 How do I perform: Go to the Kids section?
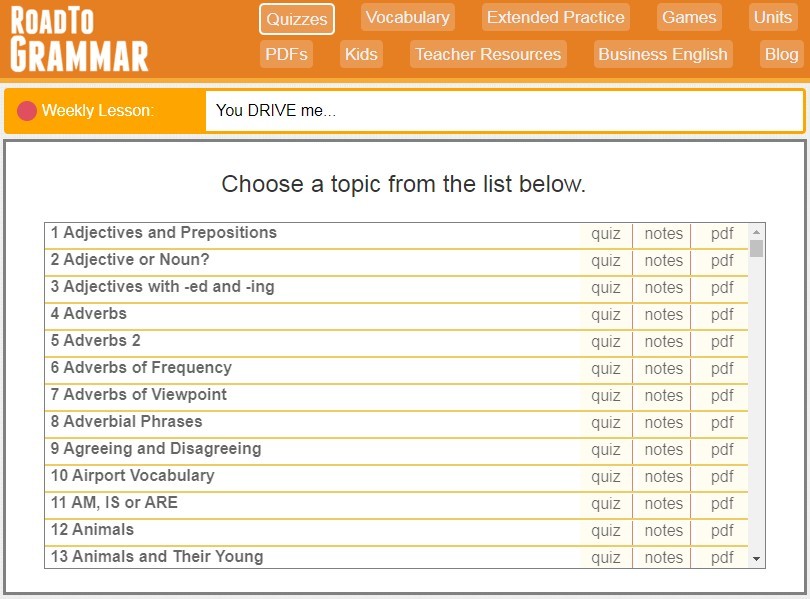tap(360, 55)
